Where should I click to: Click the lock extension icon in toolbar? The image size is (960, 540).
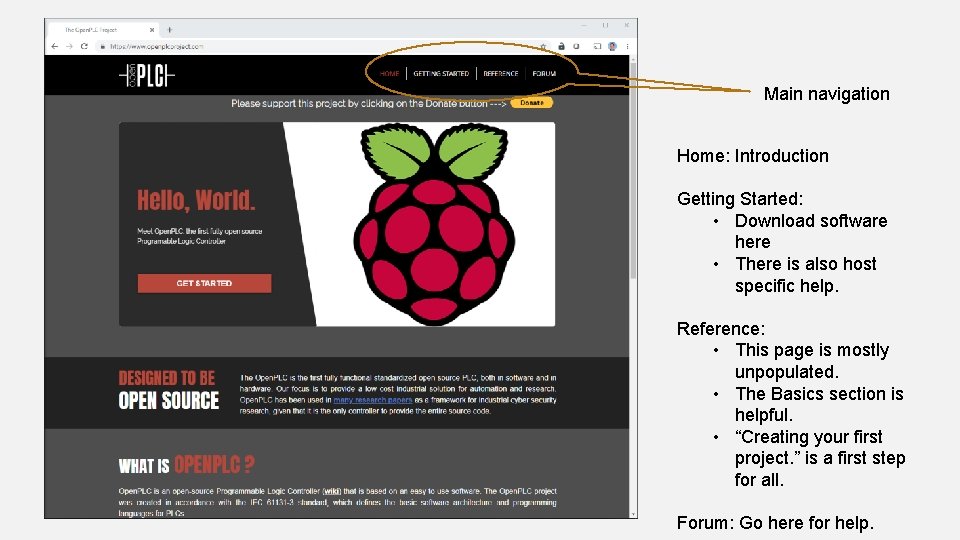[x=561, y=47]
